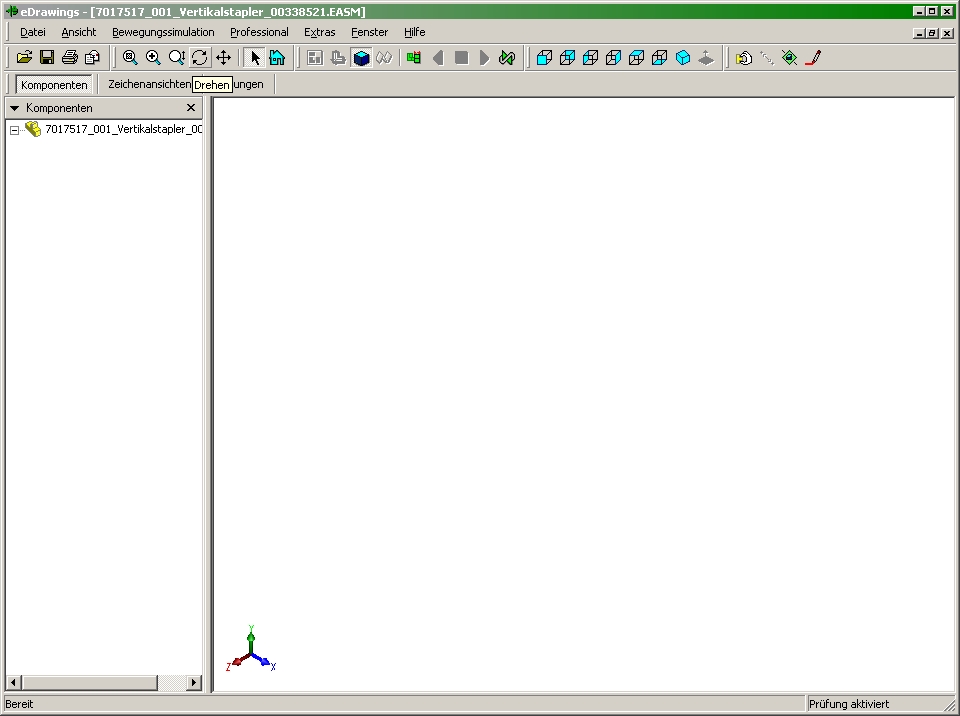Image resolution: width=960 pixels, height=716 pixels.
Task: Select the Pan (four-arrow) tool
Action: (x=223, y=58)
